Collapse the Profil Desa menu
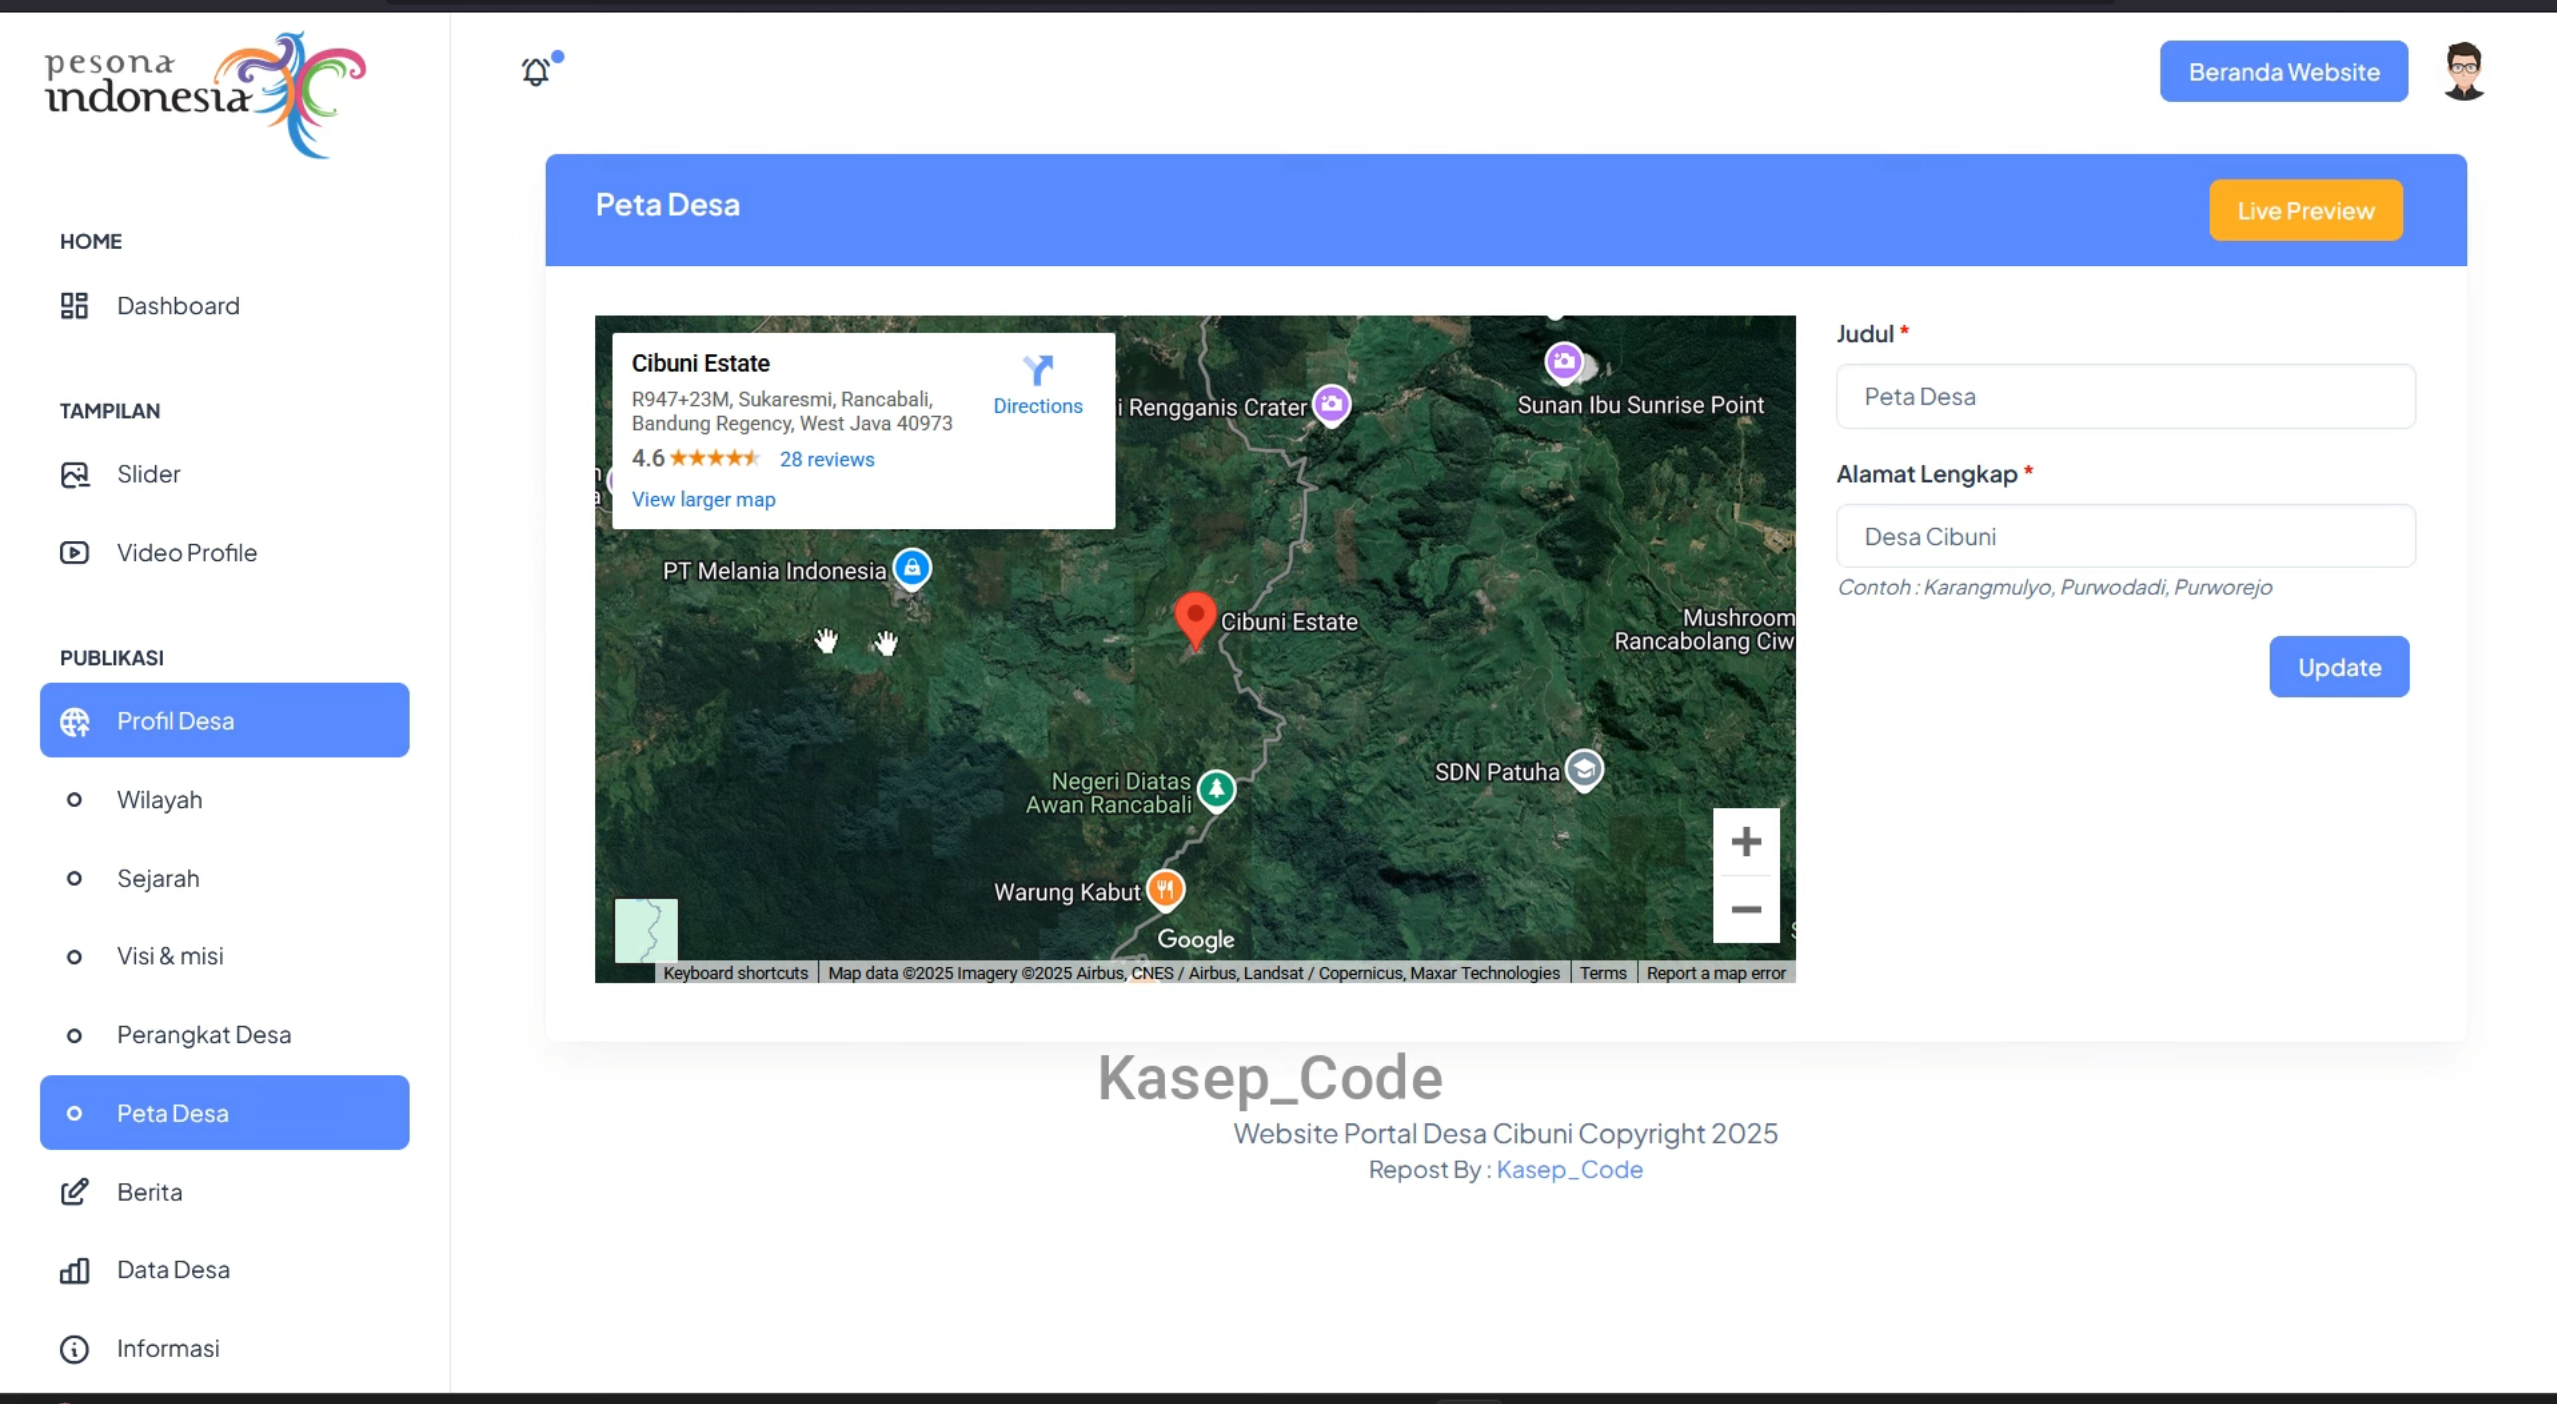The width and height of the screenshot is (2557, 1404). point(225,720)
